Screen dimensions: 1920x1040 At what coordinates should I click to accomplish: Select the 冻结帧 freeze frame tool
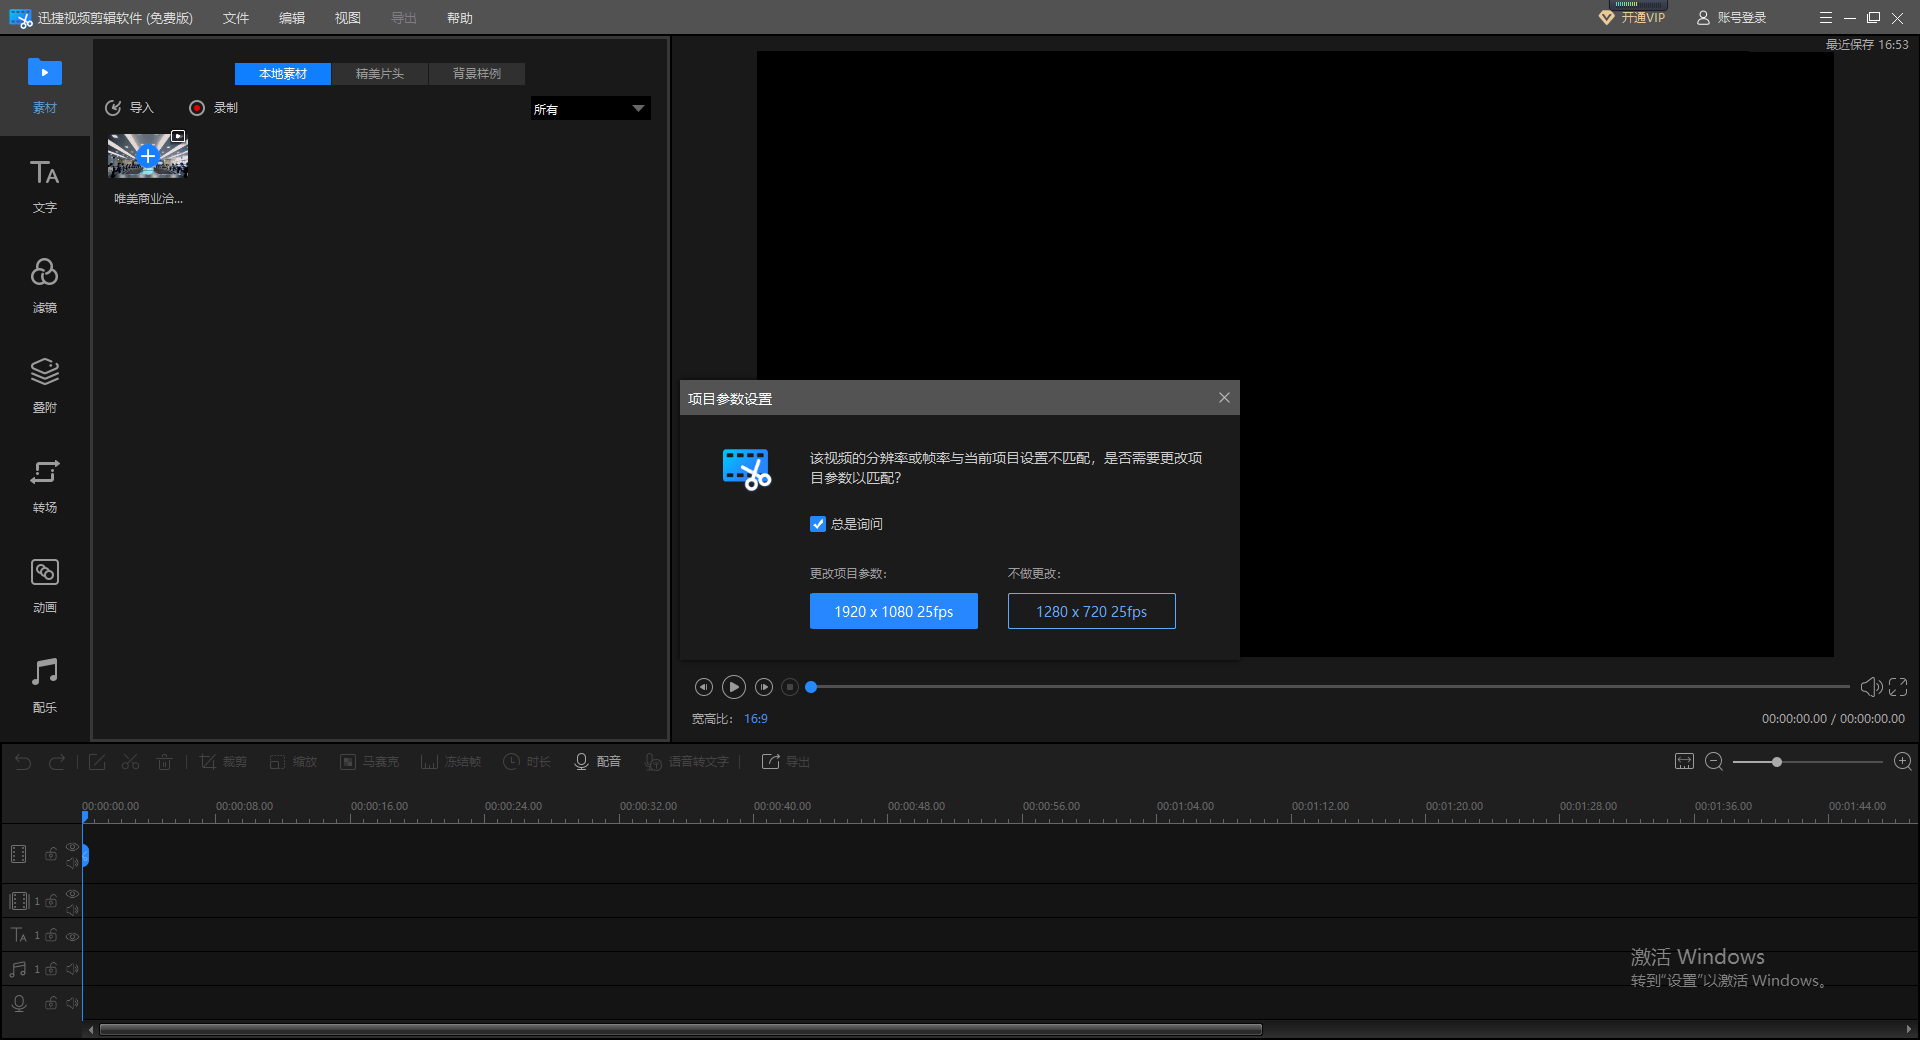coord(451,762)
